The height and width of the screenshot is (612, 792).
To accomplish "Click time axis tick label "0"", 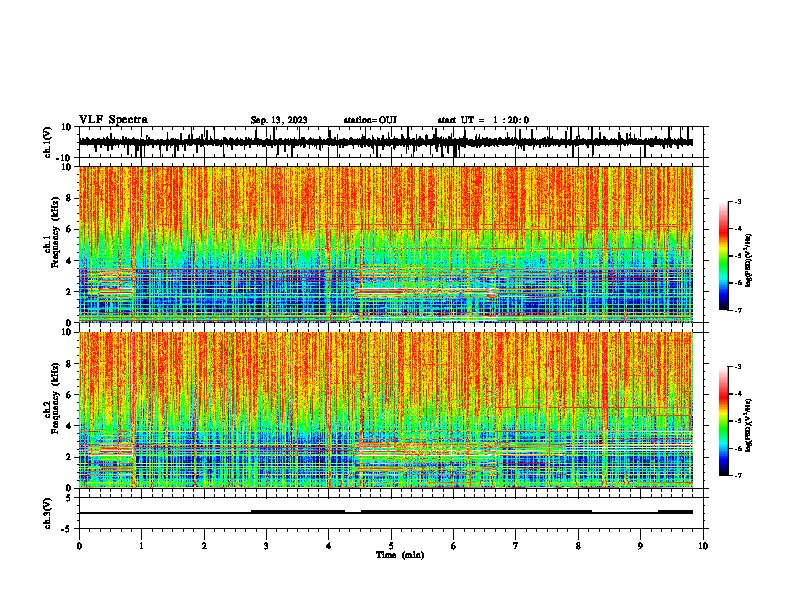I will [79, 546].
